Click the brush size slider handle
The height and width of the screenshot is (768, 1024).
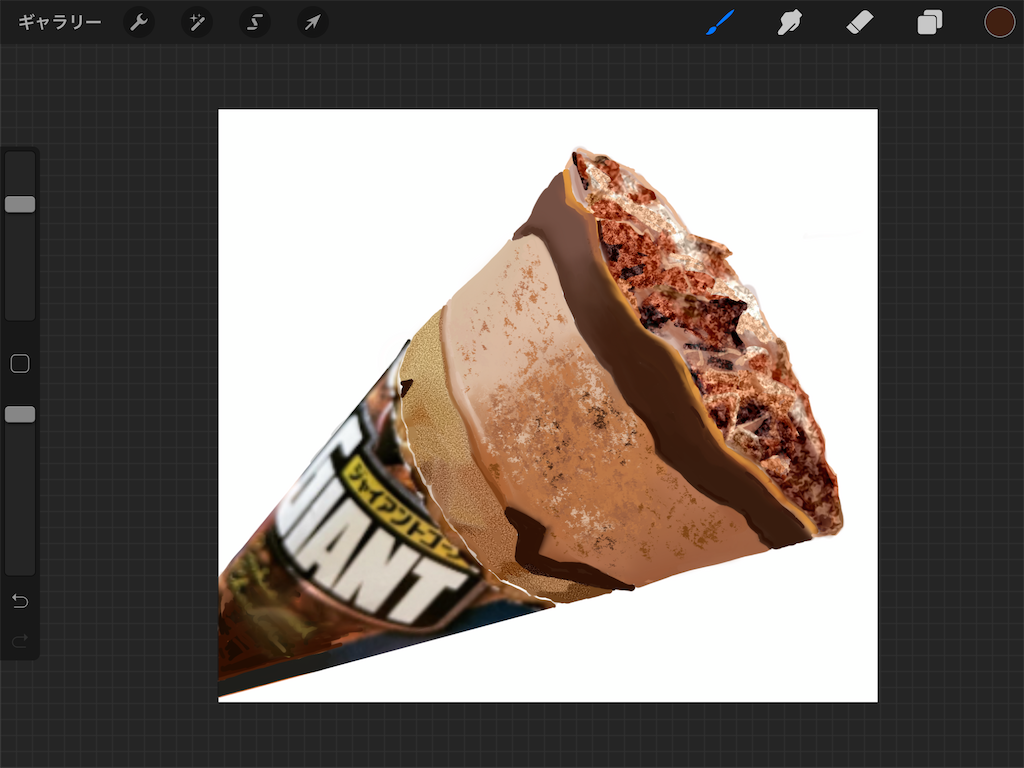(x=20, y=204)
